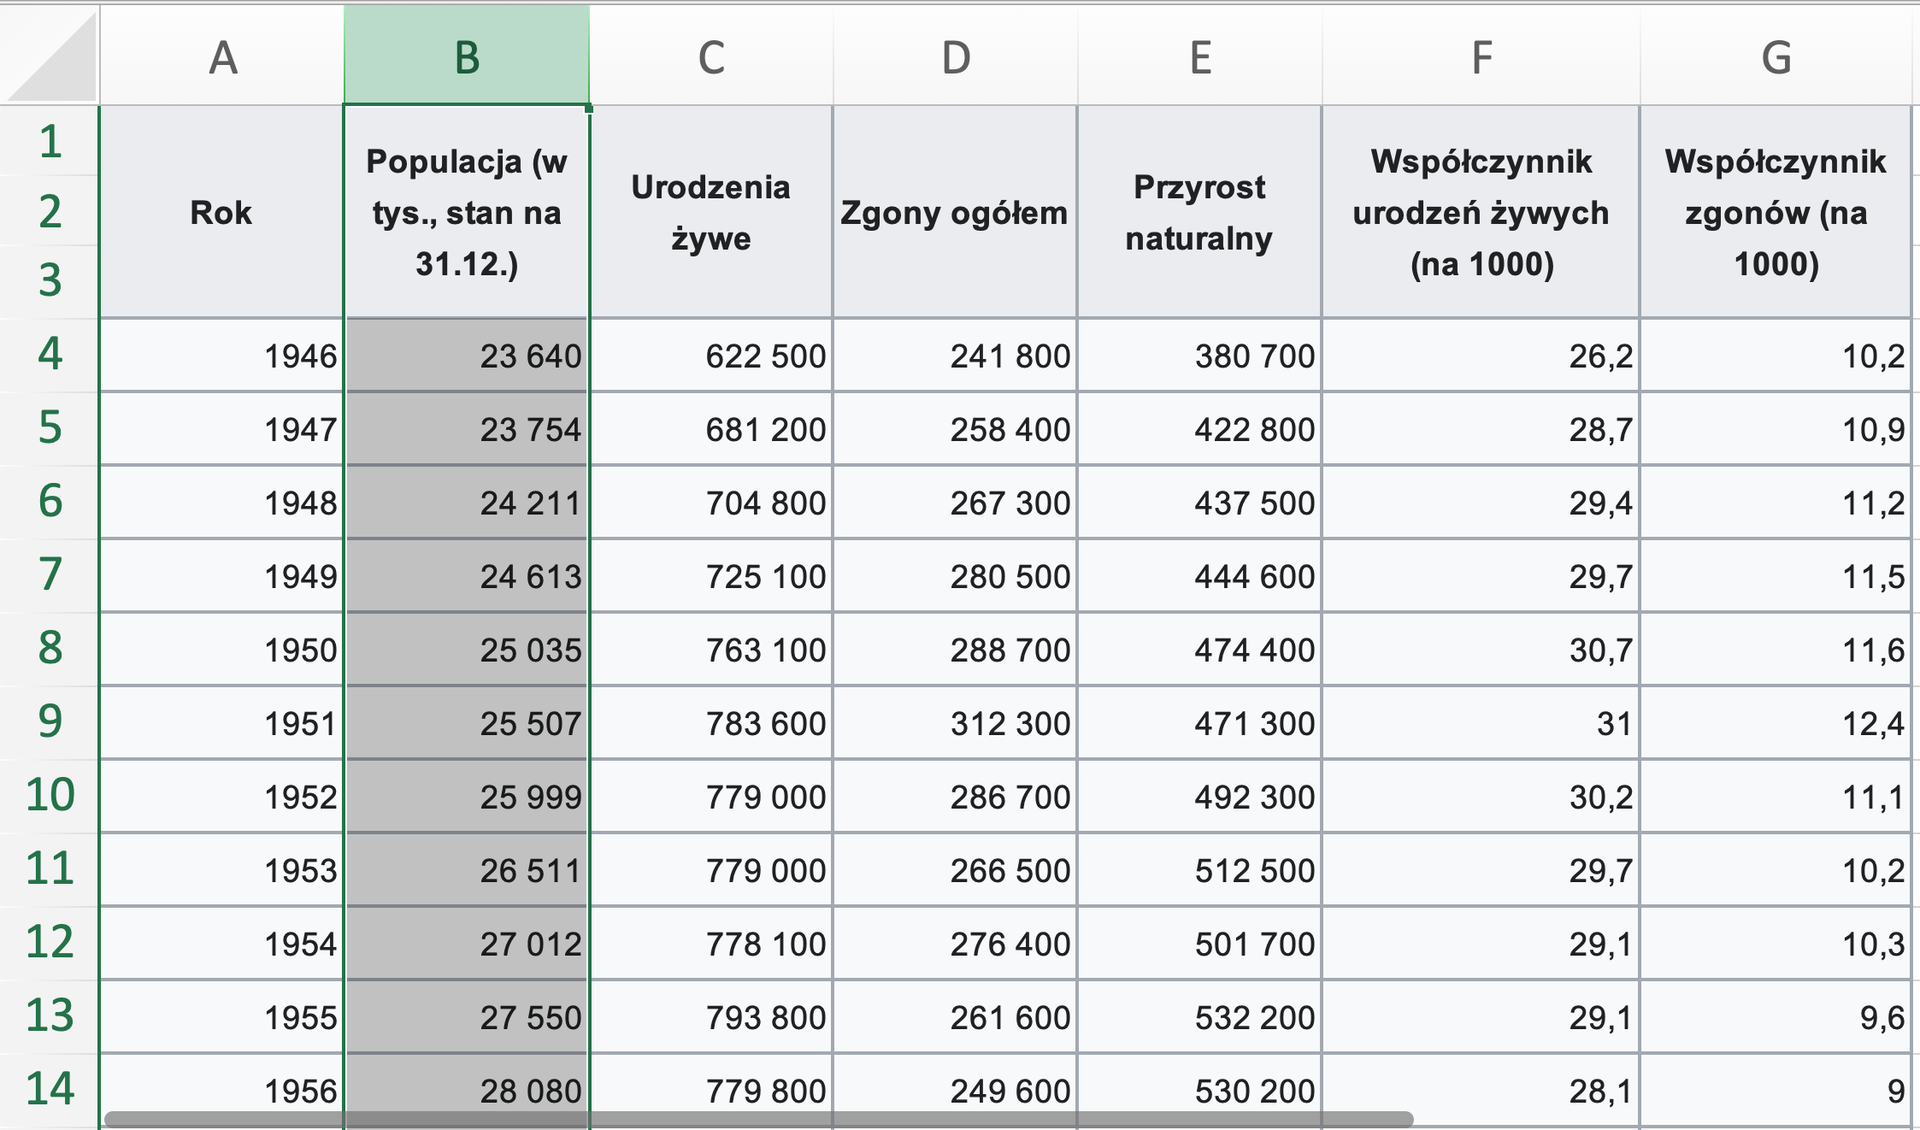Select row 13 header

pyautogui.click(x=49, y=1016)
